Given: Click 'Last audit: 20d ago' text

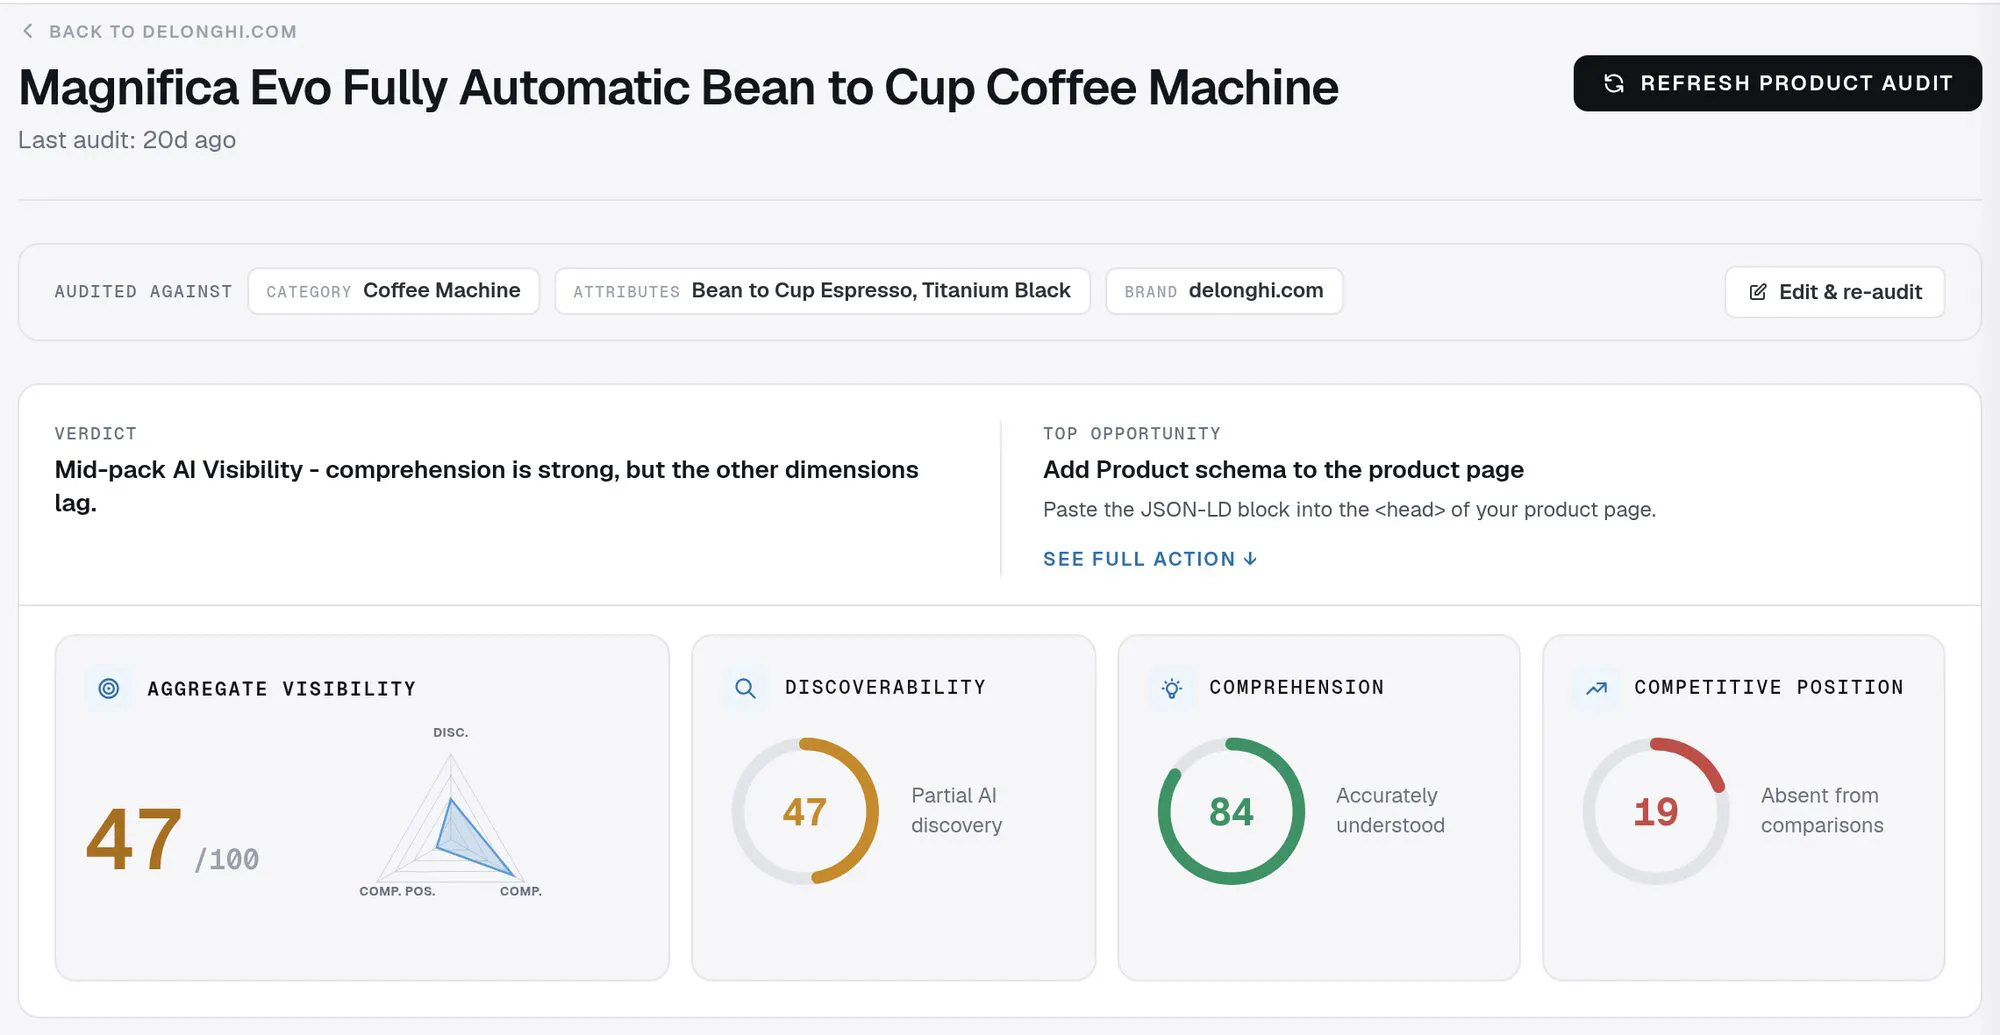Looking at the screenshot, I should [127, 140].
